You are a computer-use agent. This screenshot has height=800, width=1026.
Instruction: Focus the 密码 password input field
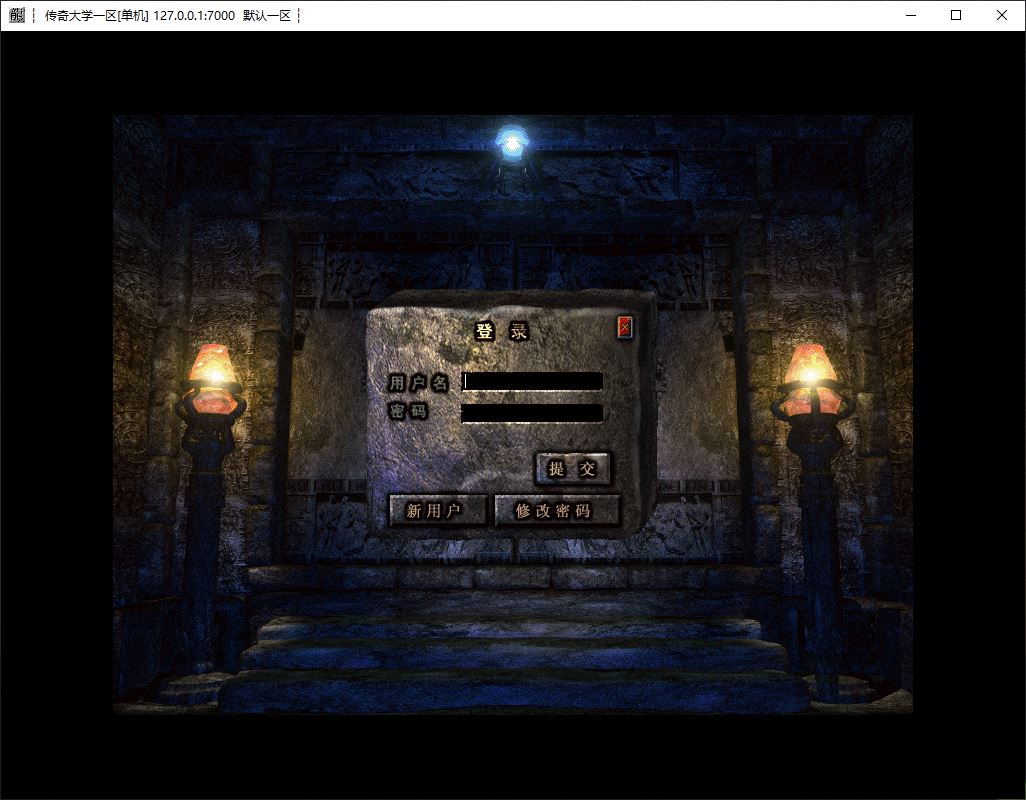[x=532, y=412]
